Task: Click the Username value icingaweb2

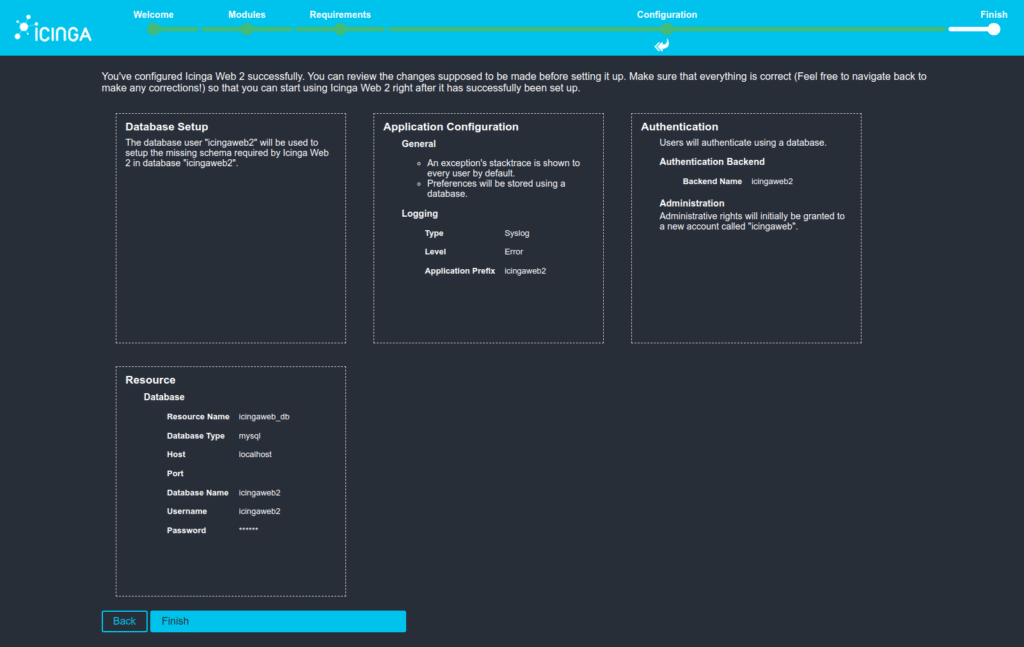Action: (259, 511)
